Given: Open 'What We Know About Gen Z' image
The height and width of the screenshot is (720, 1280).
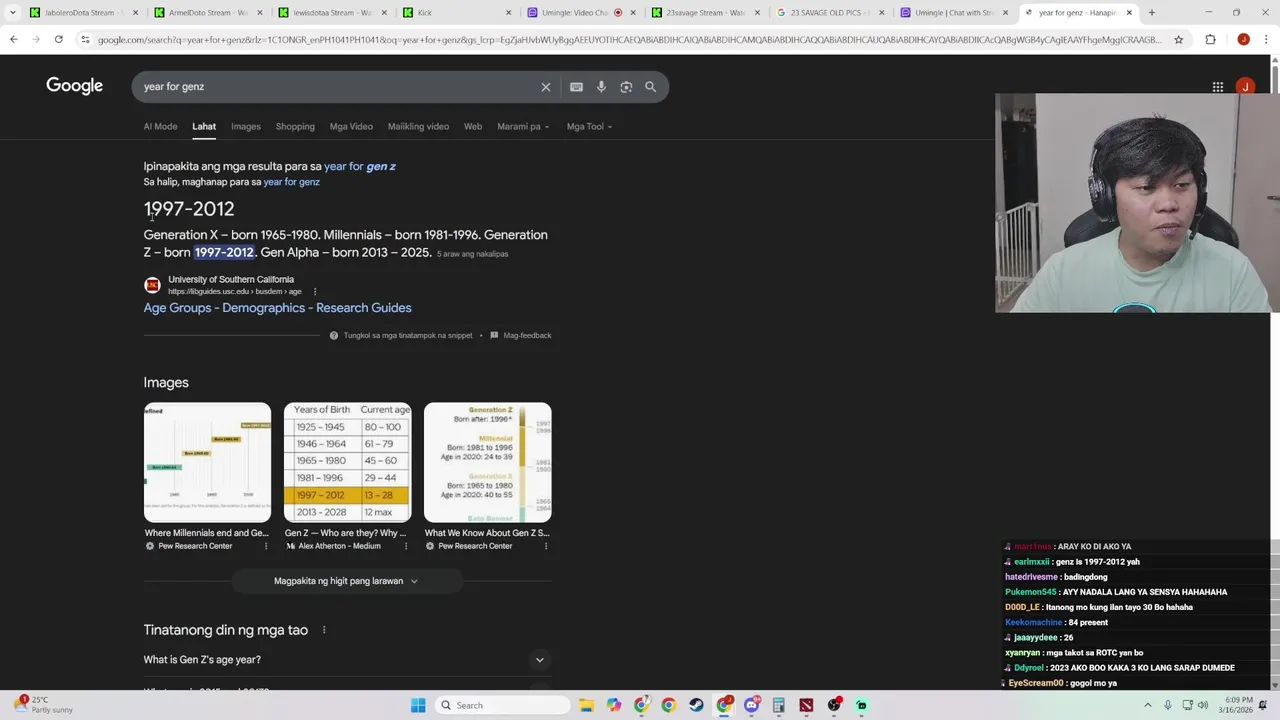Looking at the screenshot, I should [487, 462].
